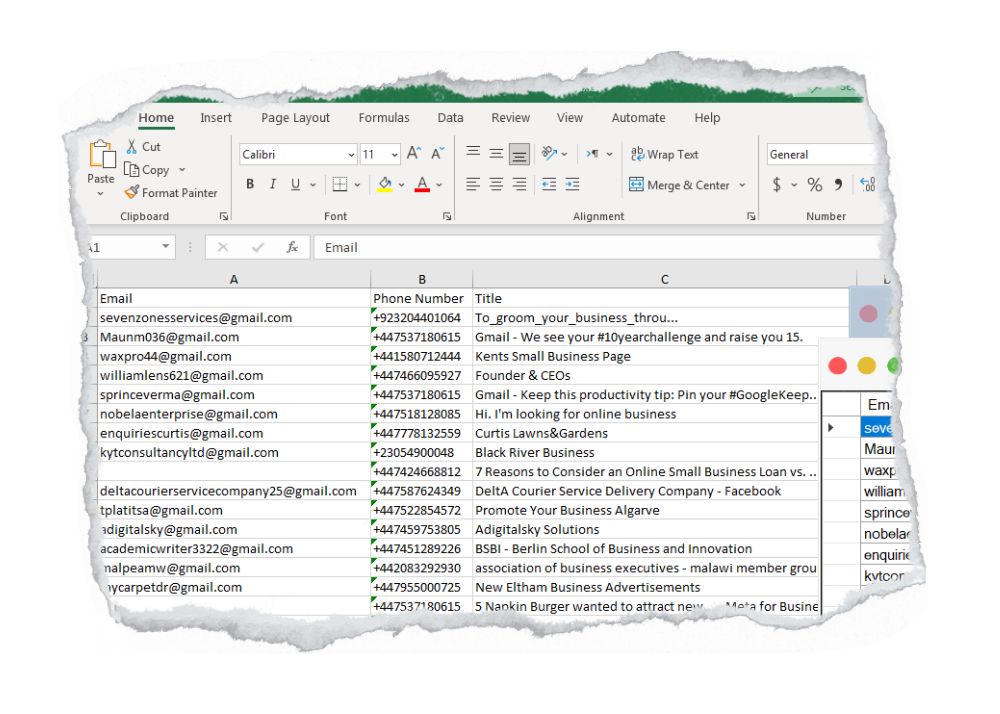The height and width of the screenshot is (714, 1000).
Task: Click the Decrease Indent icon
Action: tap(549, 185)
